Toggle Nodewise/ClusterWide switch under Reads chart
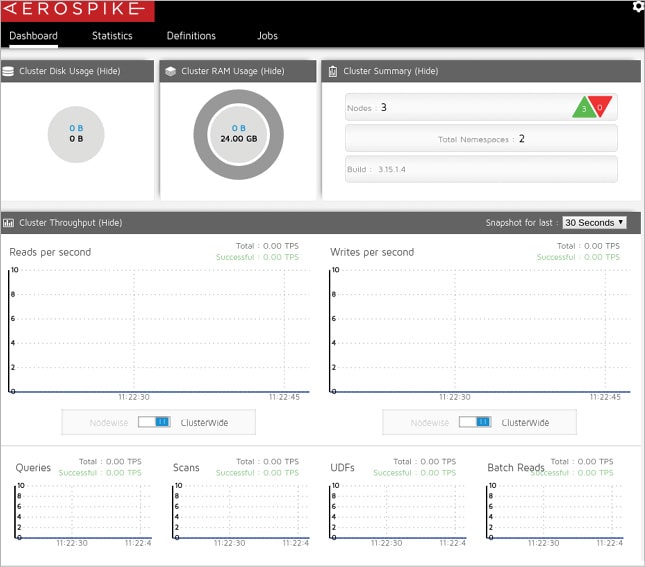The image size is (645, 567). (x=155, y=422)
